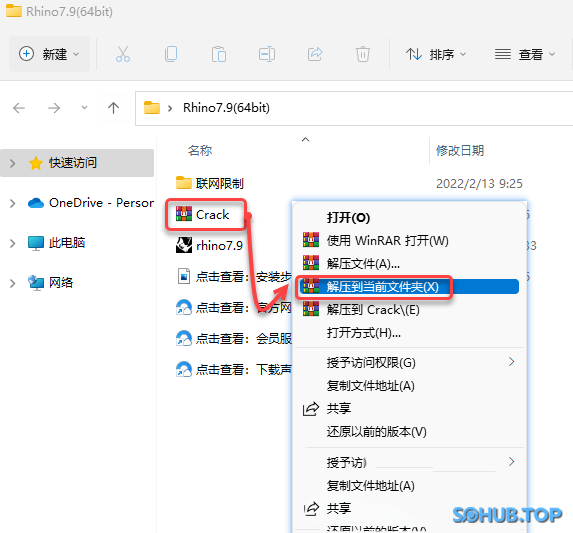Click the folder icon in address bar
Screen dimensions: 573x533
(x=152, y=108)
